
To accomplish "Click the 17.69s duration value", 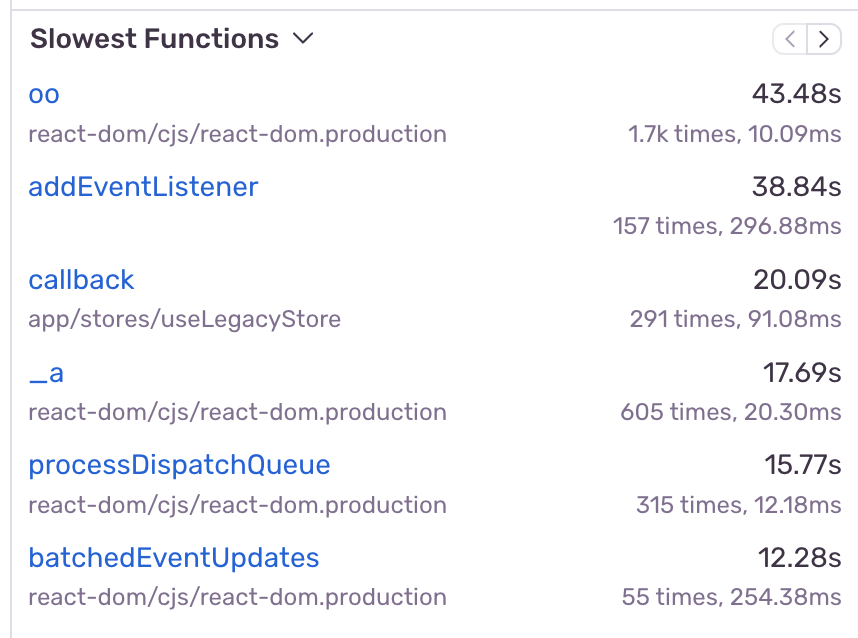I will 801,372.
